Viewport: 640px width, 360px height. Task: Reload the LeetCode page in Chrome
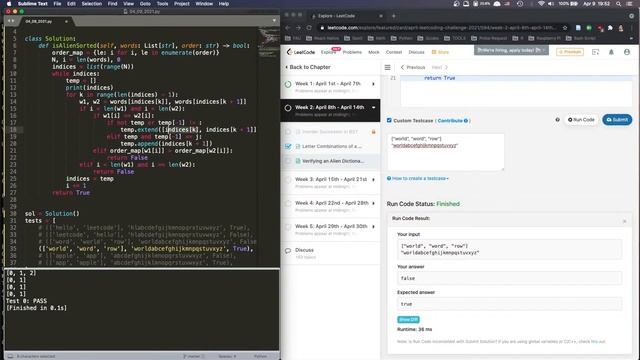tap(309, 28)
